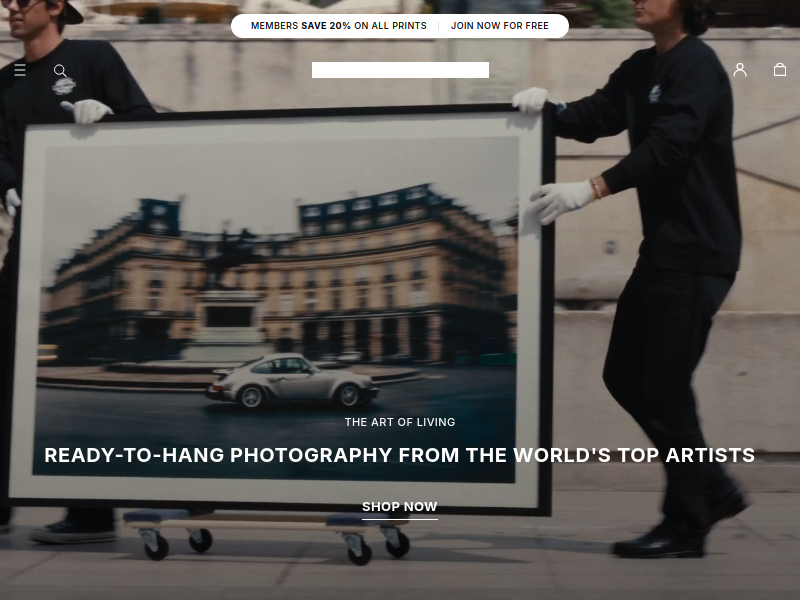800x600 pixels.
Task: Open the hamburger navigation menu
Action: (x=20, y=70)
